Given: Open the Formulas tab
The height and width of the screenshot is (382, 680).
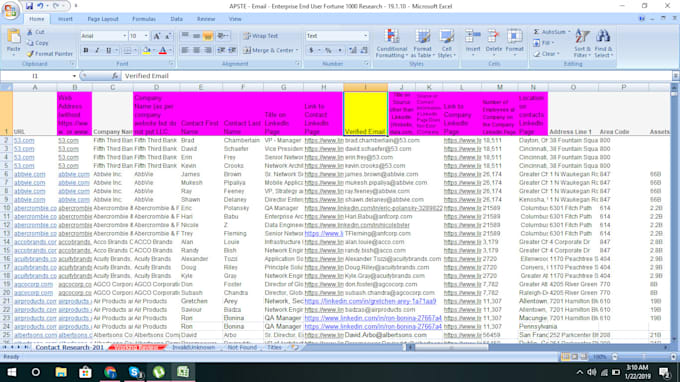Looking at the screenshot, I should coord(144,19).
